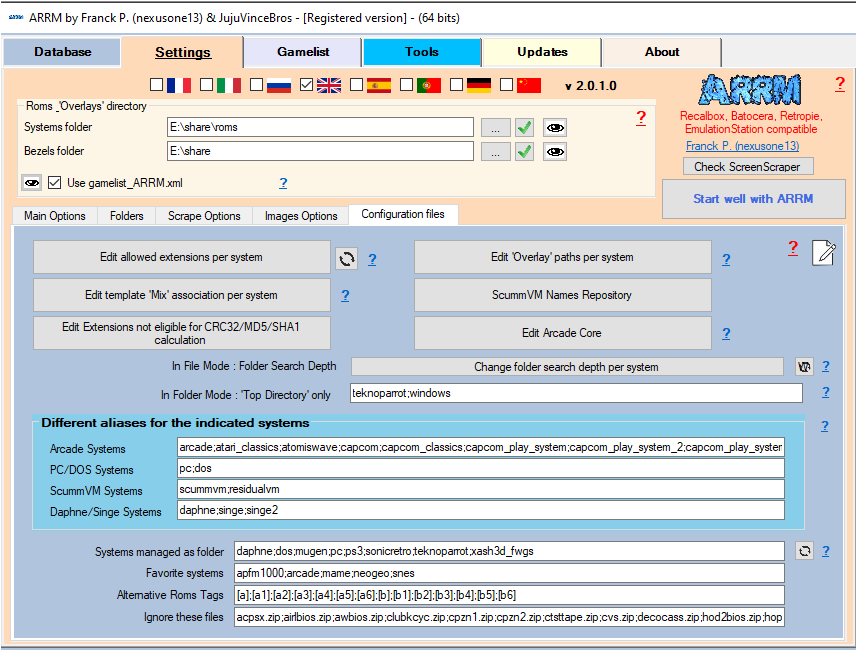
Task: Select the French flag language checkbox
Action: 157,86
